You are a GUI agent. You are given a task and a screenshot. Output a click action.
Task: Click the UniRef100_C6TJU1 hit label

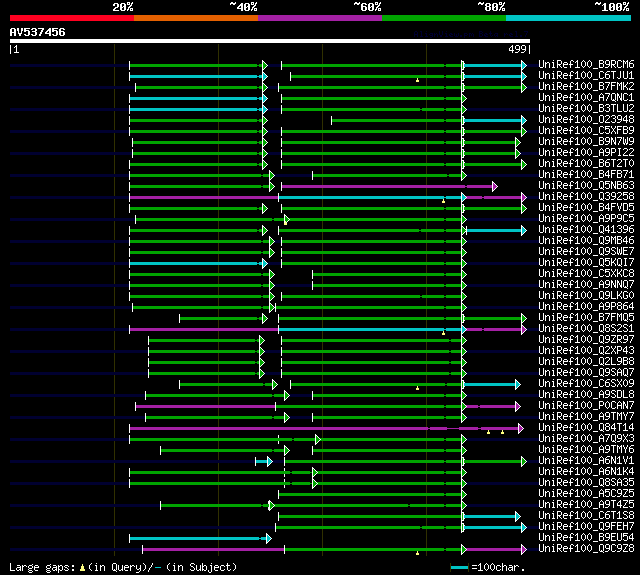tap(586, 75)
